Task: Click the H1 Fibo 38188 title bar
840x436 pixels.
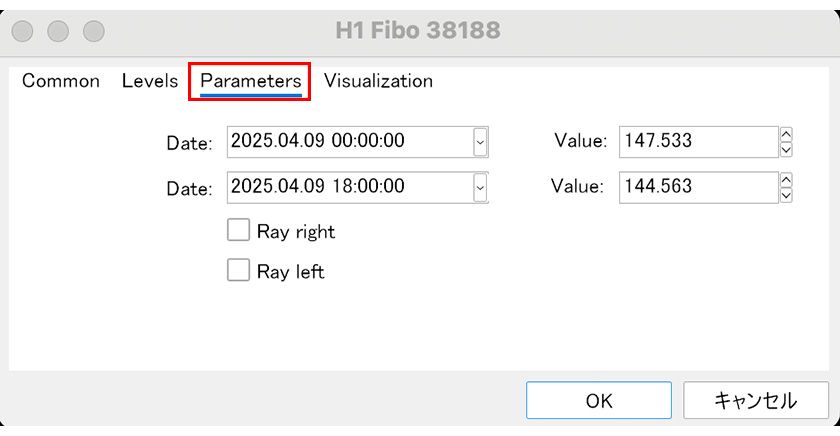Action: pyautogui.click(x=418, y=31)
